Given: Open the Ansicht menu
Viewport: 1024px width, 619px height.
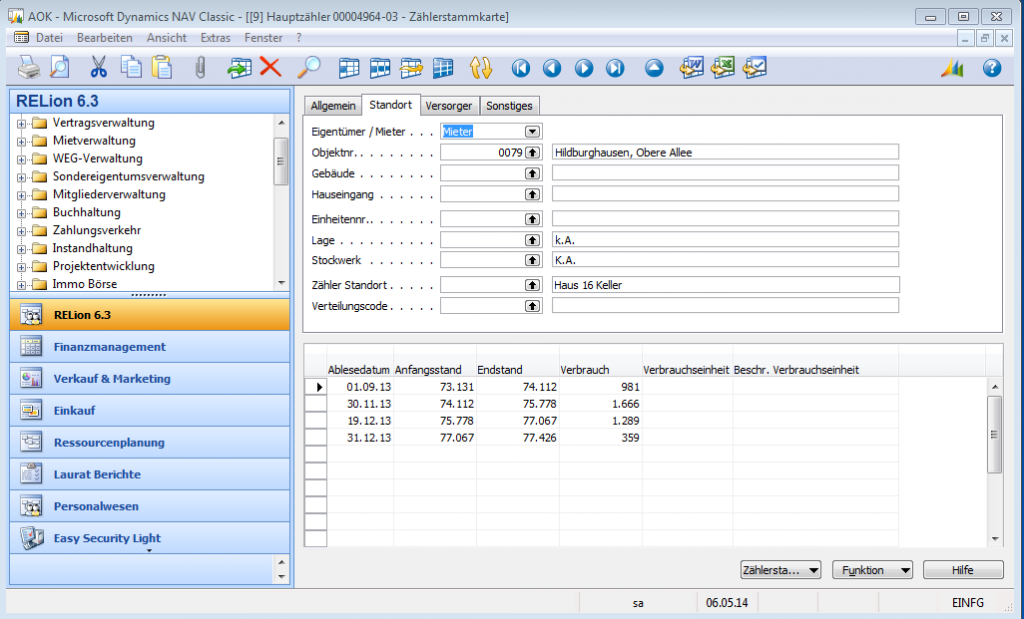Looking at the screenshot, I should pos(167,38).
